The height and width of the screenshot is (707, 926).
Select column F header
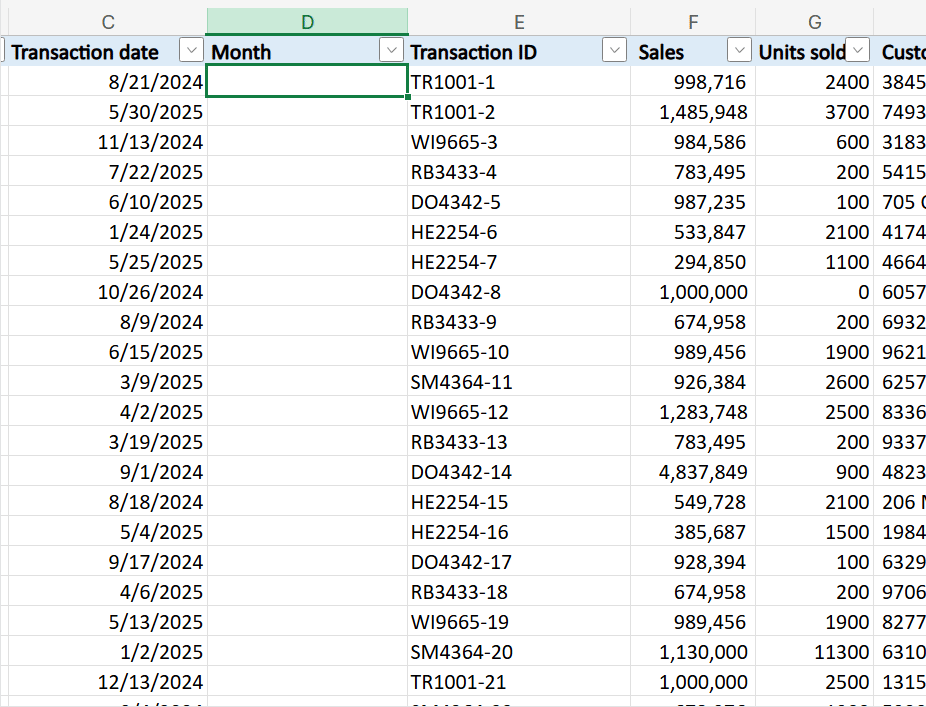pos(693,21)
